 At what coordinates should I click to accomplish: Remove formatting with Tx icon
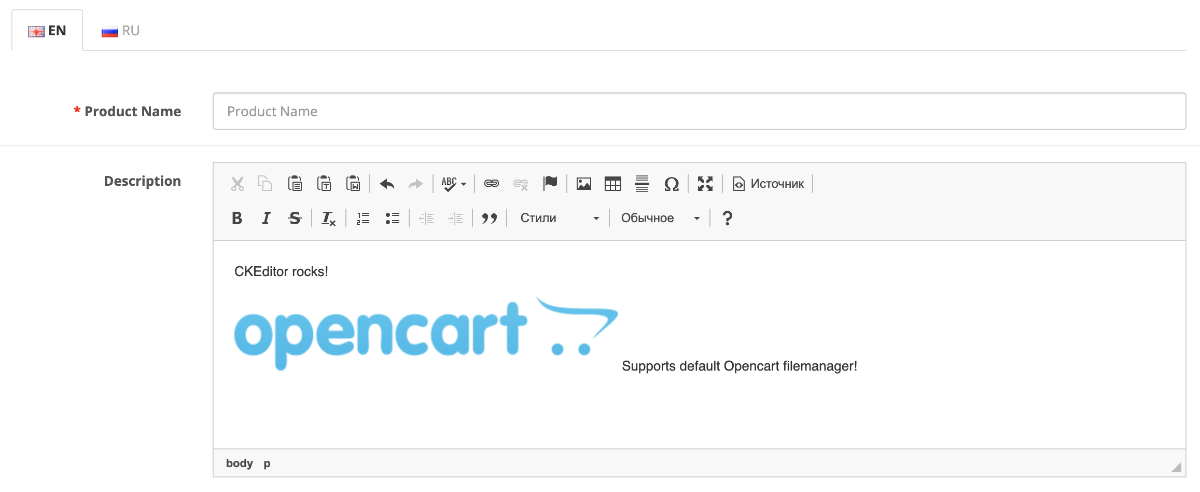(329, 218)
